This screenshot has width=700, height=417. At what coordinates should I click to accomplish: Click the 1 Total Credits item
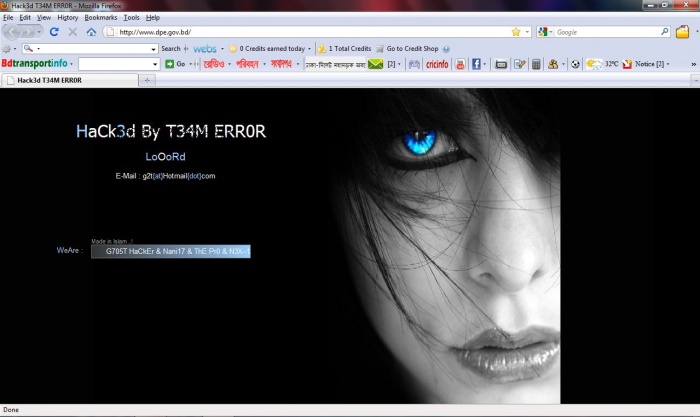click(x=344, y=49)
